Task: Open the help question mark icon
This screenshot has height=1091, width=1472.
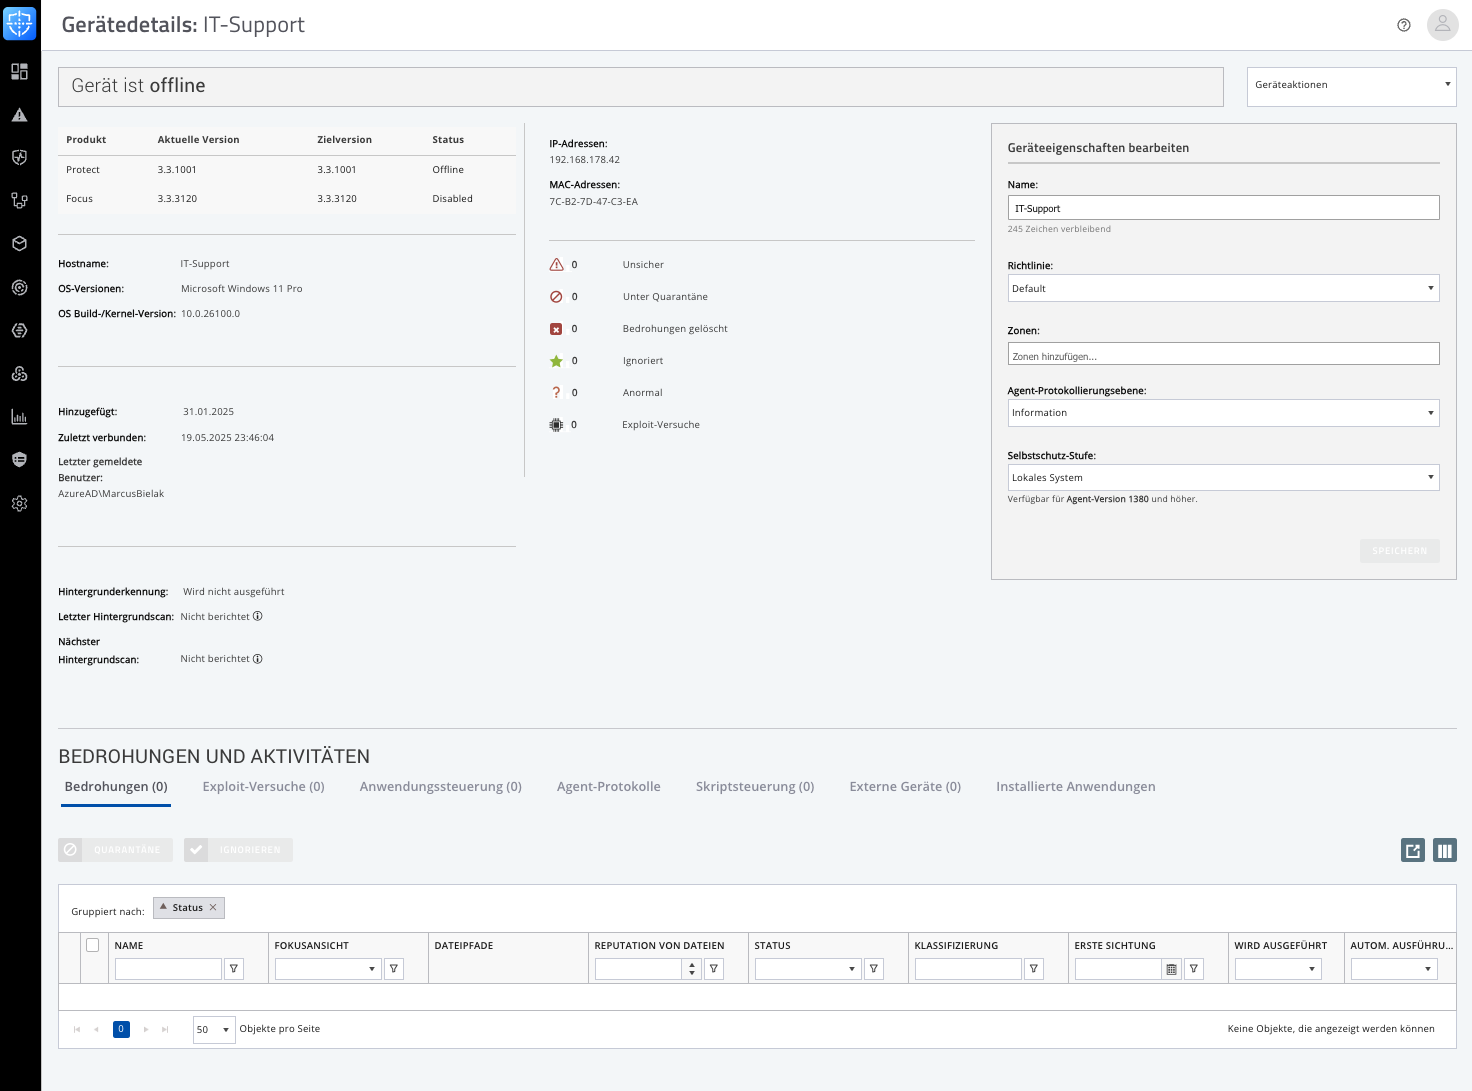Action: (1404, 25)
